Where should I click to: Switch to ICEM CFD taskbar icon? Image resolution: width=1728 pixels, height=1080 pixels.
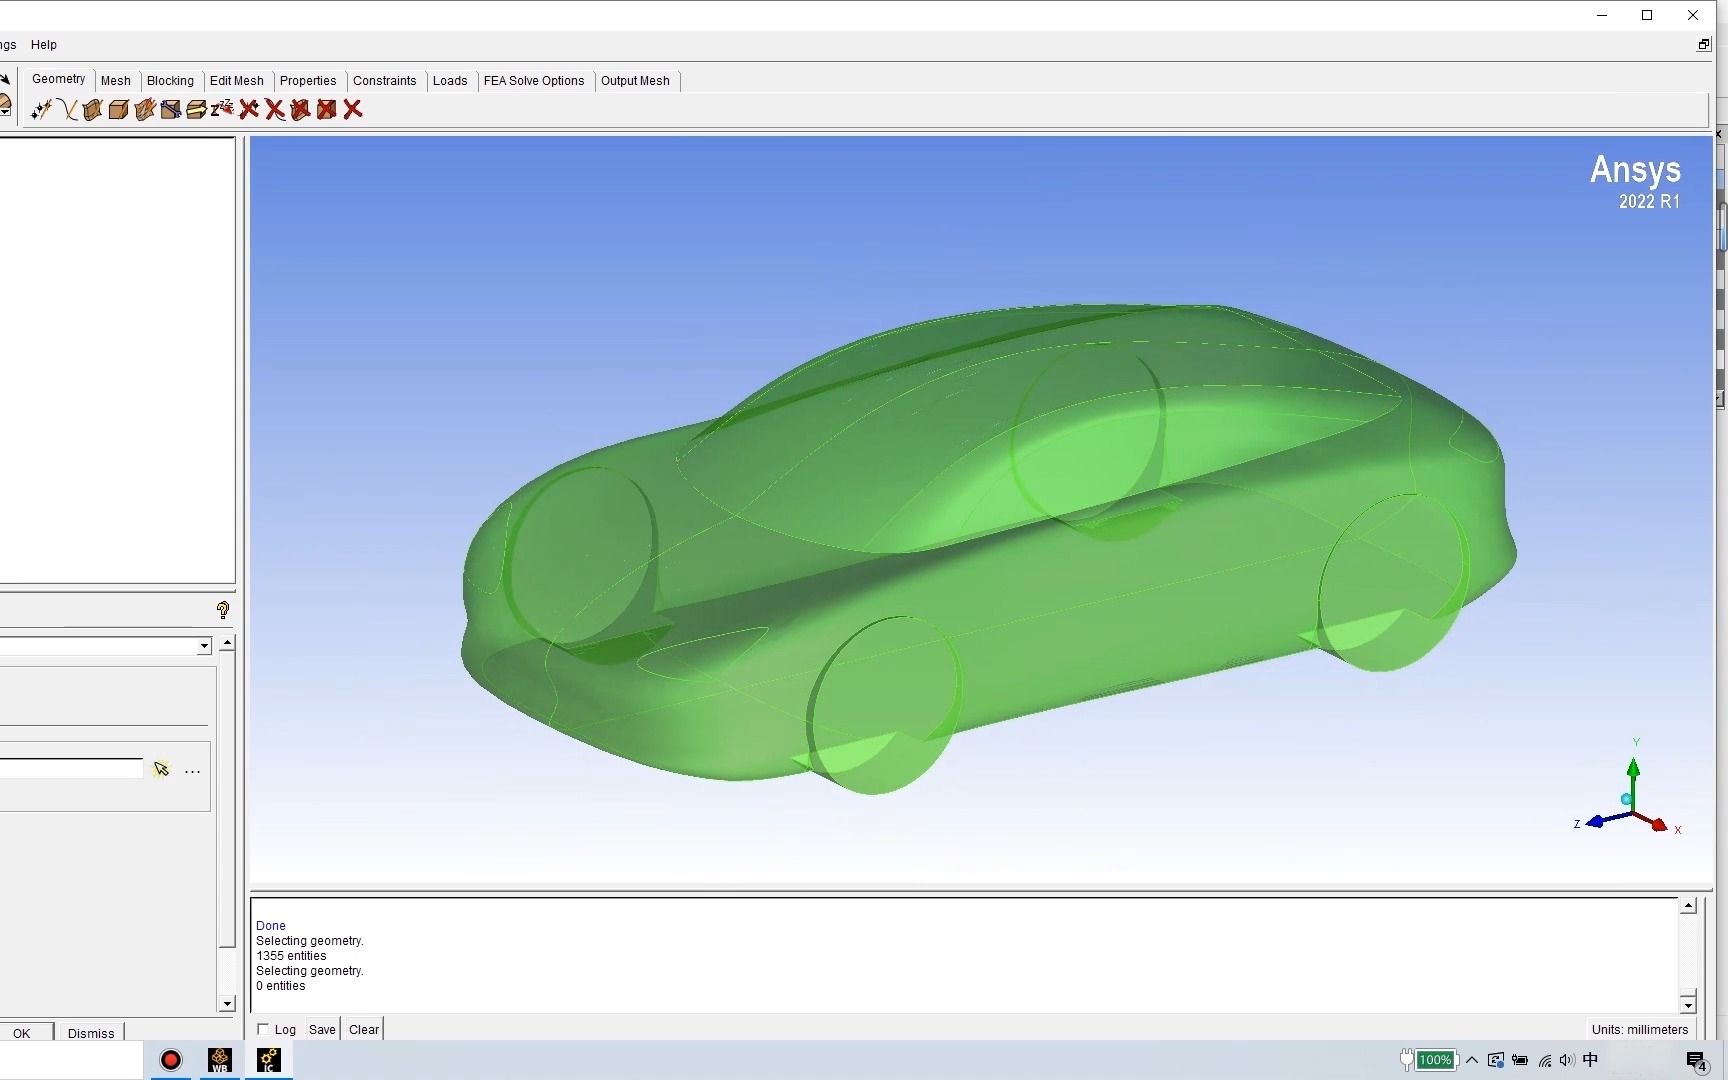(268, 1060)
